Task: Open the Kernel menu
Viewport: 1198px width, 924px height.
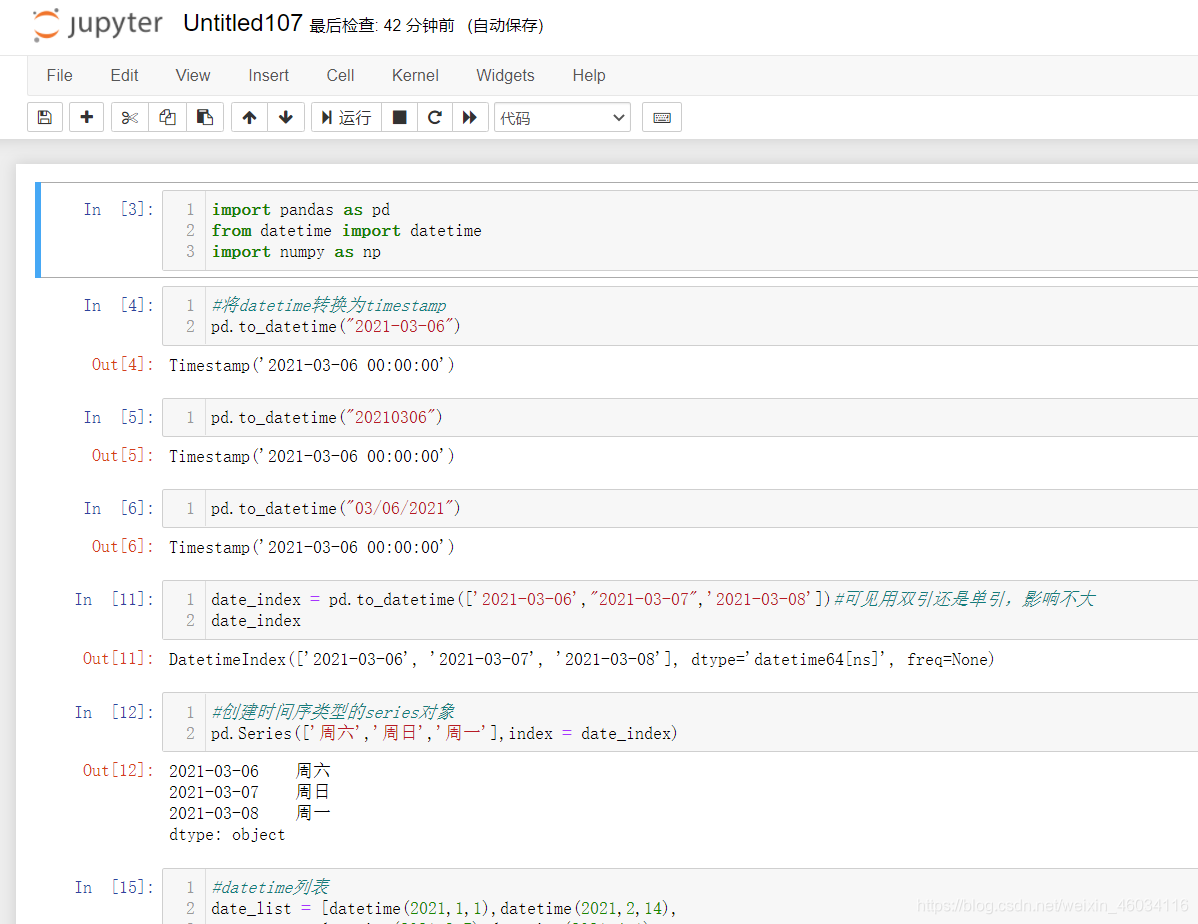Action: coord(415,75)
